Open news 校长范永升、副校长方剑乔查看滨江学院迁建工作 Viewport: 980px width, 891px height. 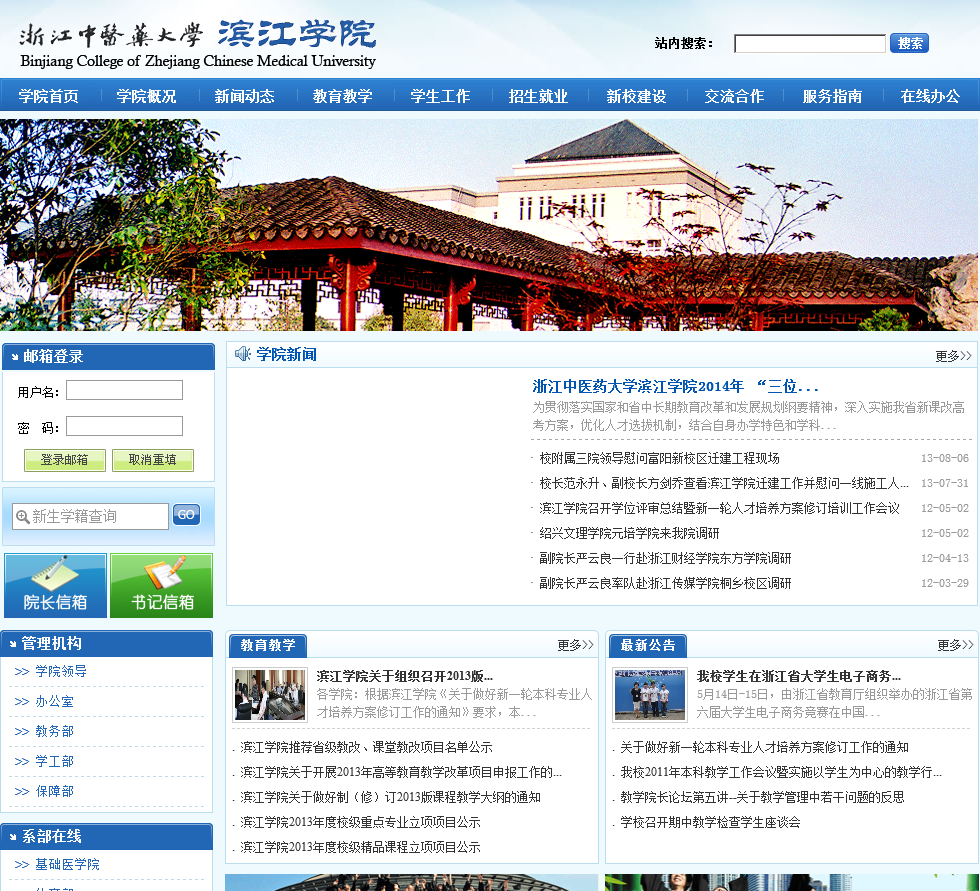click(724, 484)
